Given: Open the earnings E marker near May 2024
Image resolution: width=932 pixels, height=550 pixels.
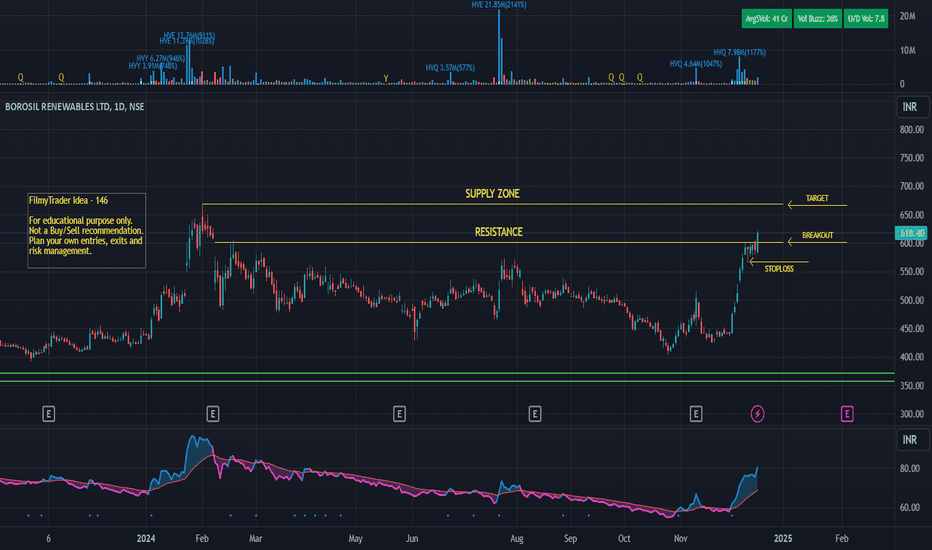Looking at the screenshot, I should click(x=399, y=414).
